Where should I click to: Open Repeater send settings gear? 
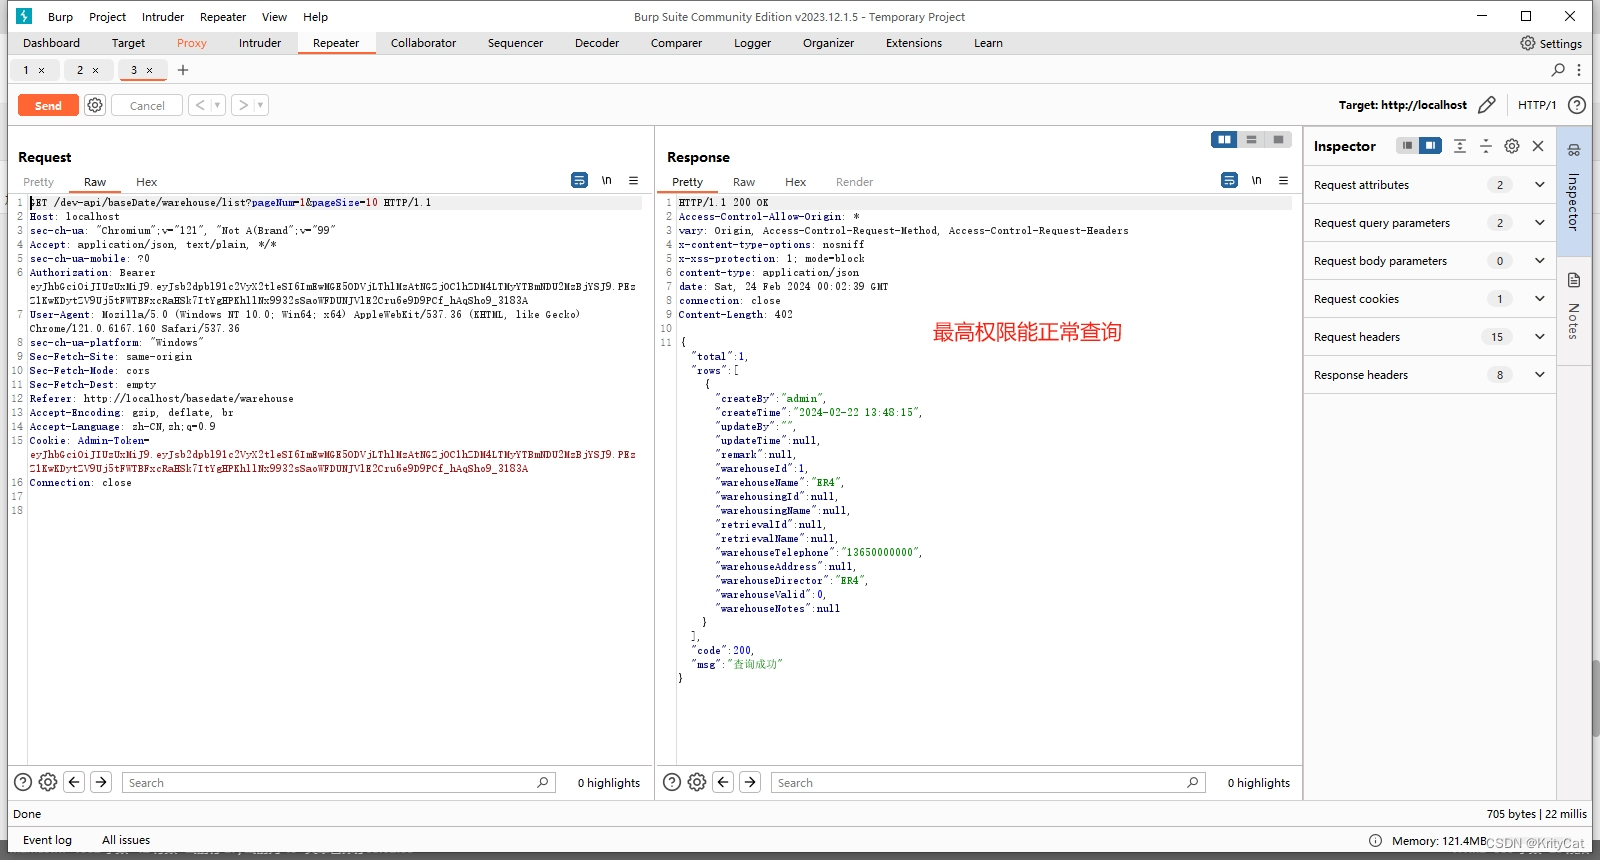95,105
